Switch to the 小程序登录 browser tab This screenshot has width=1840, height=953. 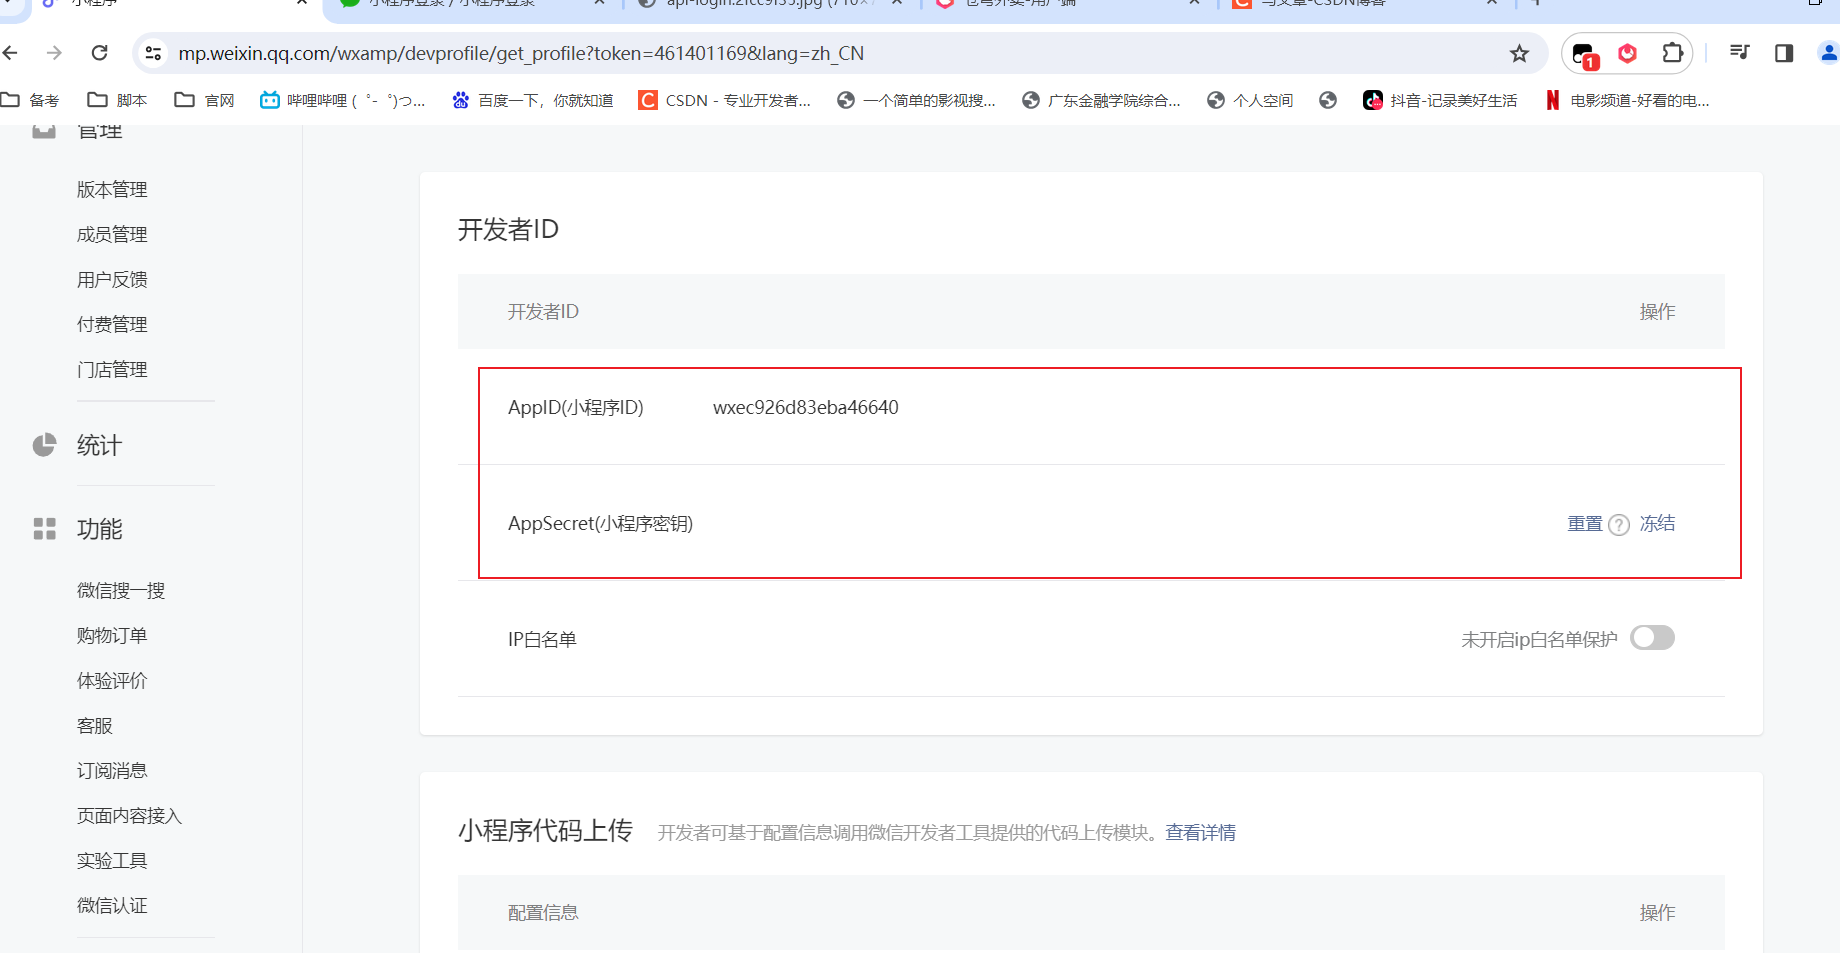tap(470, 5)
